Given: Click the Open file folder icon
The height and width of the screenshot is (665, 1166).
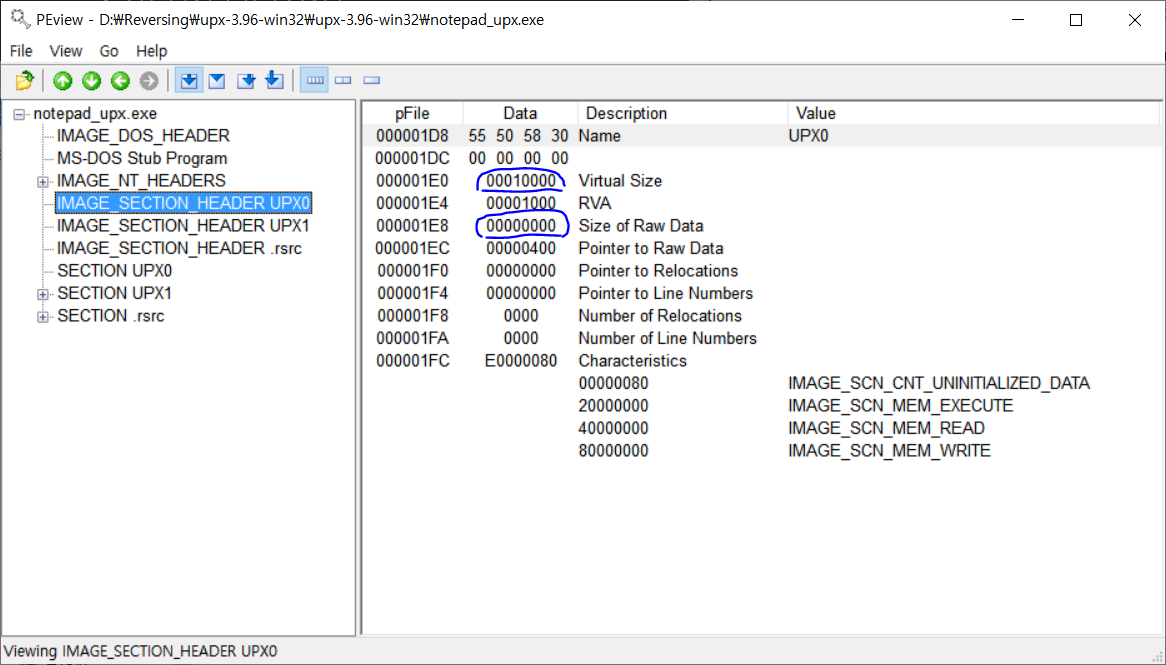Looking at the screenshot, I should [x=24, y=80].
